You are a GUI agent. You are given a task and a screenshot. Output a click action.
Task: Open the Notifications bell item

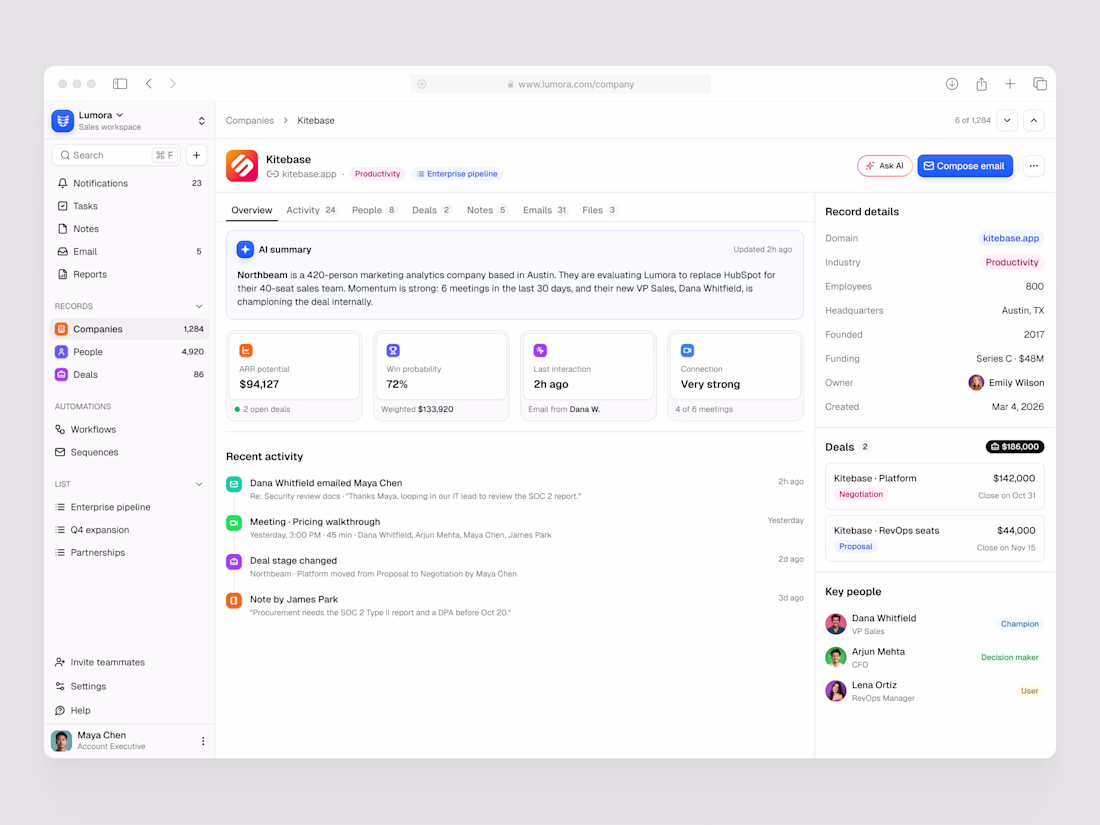[128, 183]
